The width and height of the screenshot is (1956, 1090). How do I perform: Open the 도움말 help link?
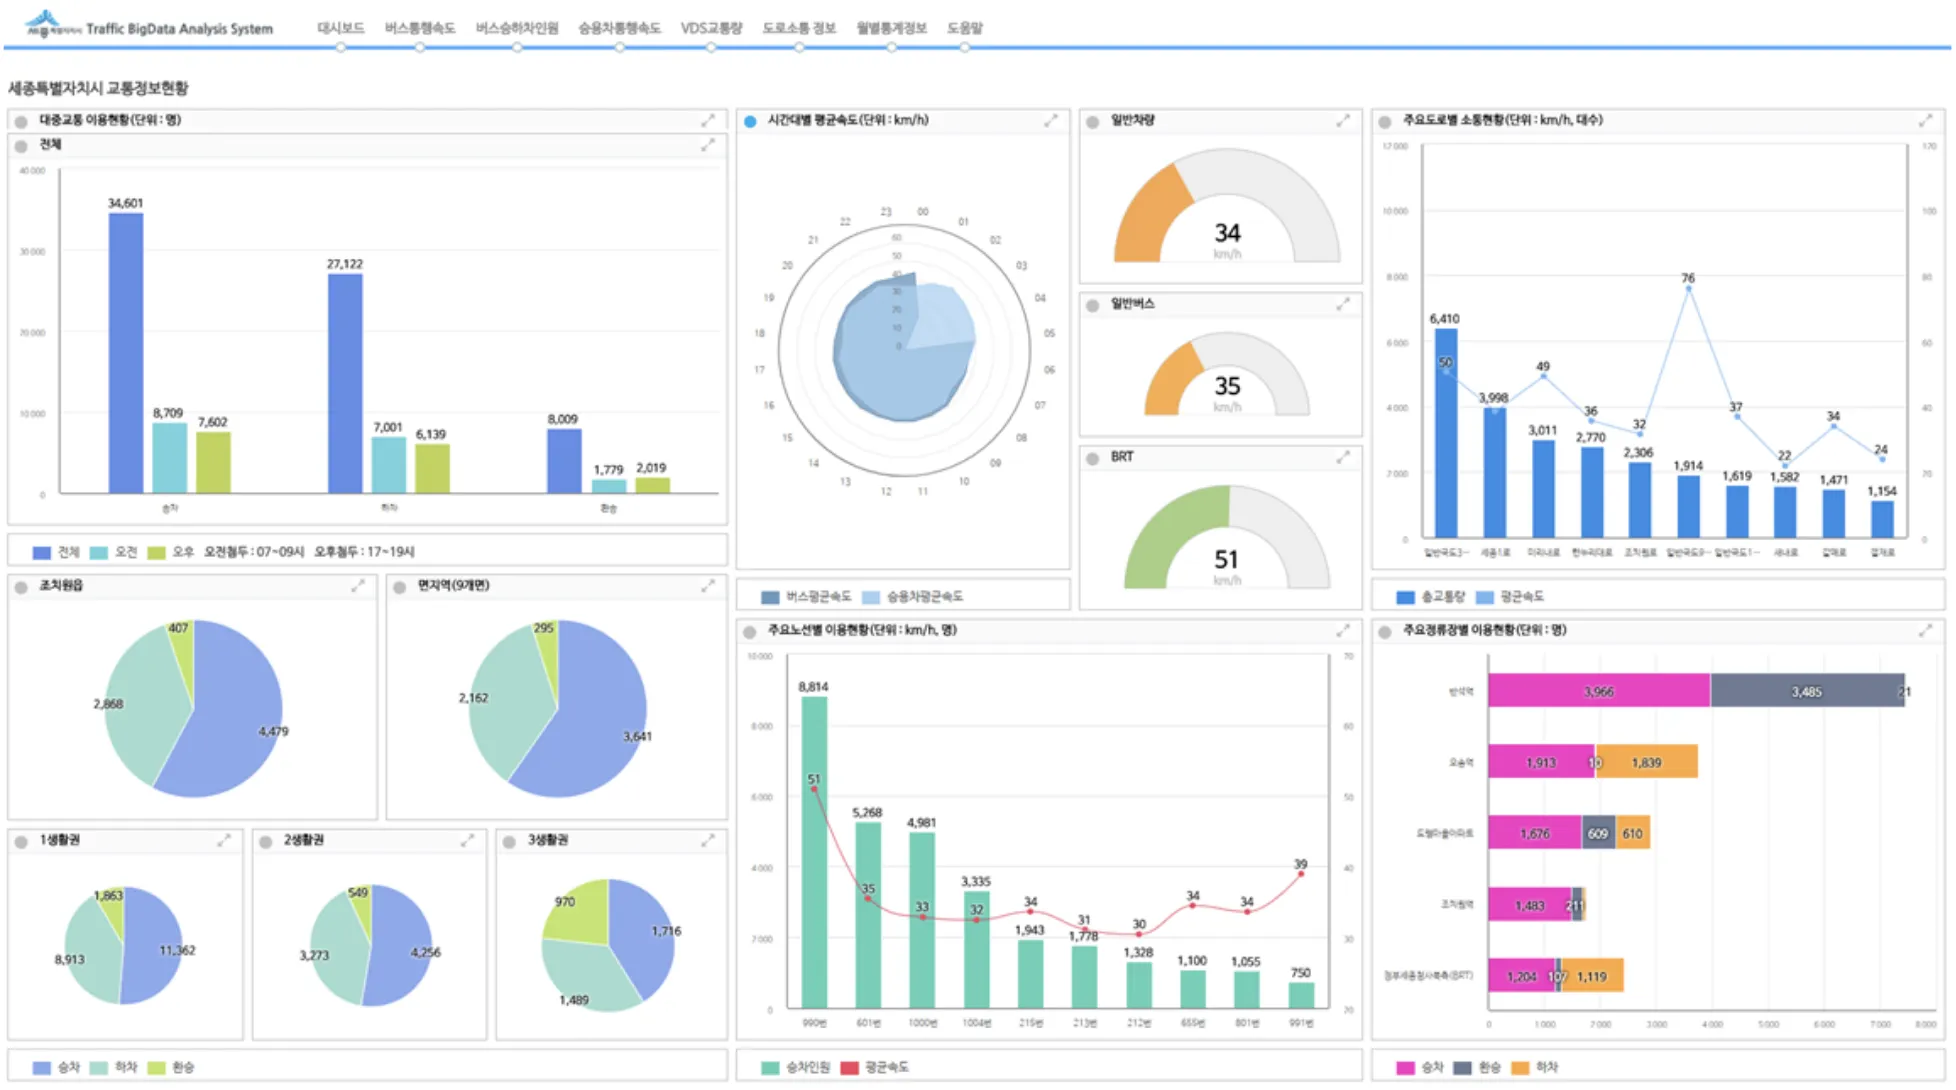[x=964, y=28]
